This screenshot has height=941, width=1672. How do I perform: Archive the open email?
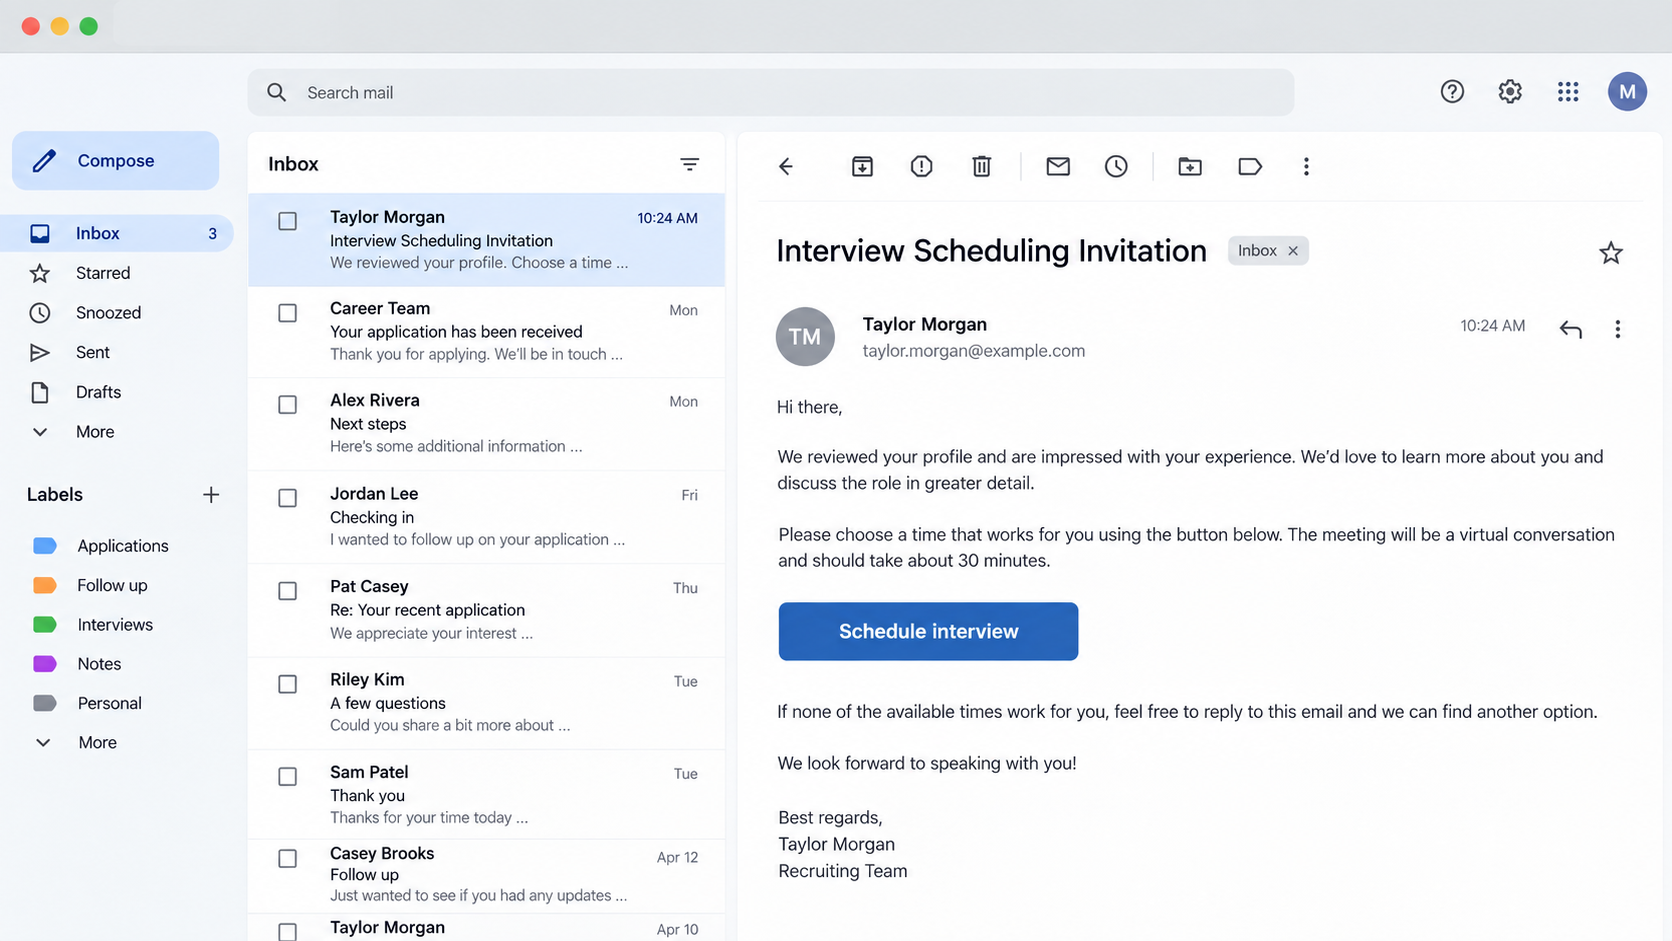coord(862,166)
